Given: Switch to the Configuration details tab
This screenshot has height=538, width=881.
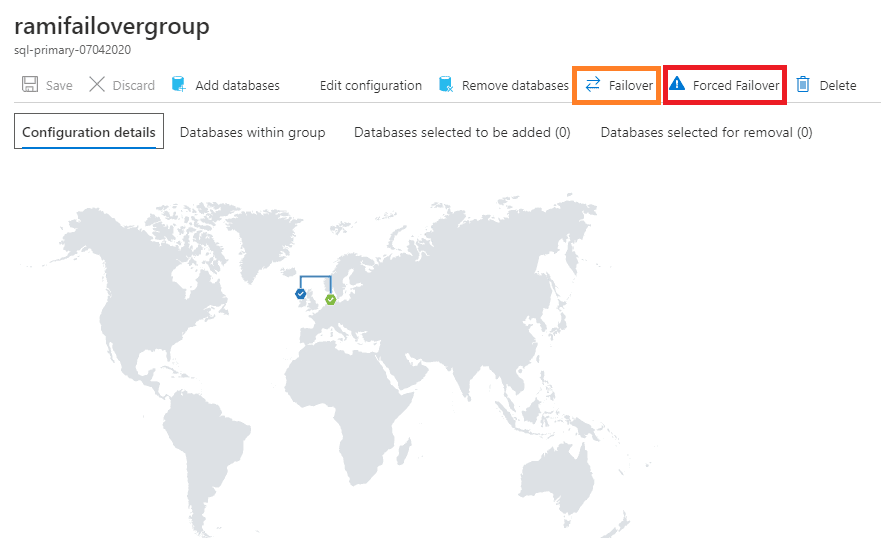Looking at the screenshot, I should (89, 132).
